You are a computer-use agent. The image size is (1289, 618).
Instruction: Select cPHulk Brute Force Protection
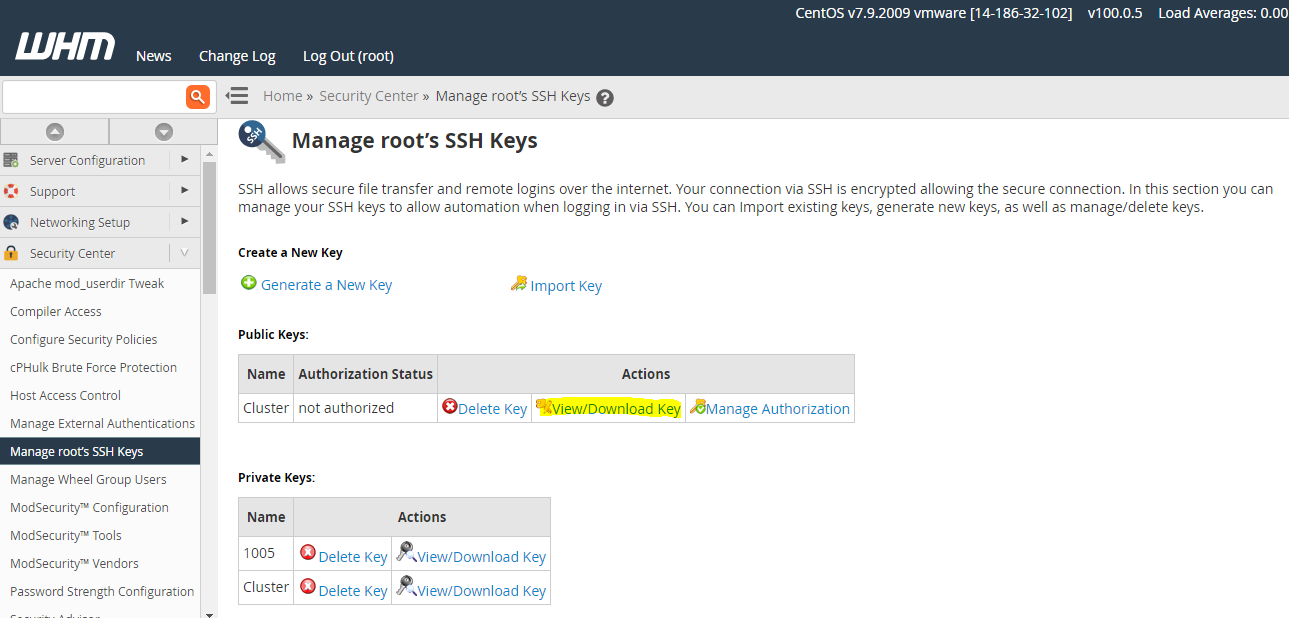[93, 367]
